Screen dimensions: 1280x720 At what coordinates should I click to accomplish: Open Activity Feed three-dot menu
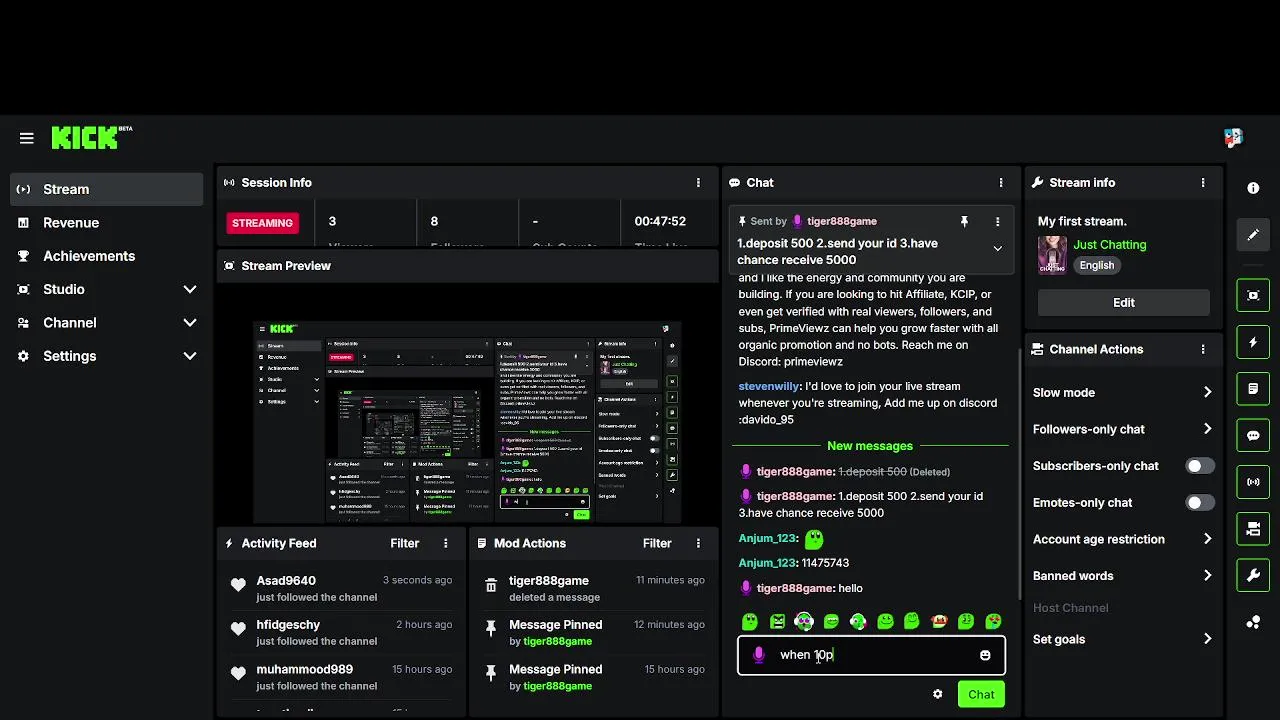tap(446, 543)
